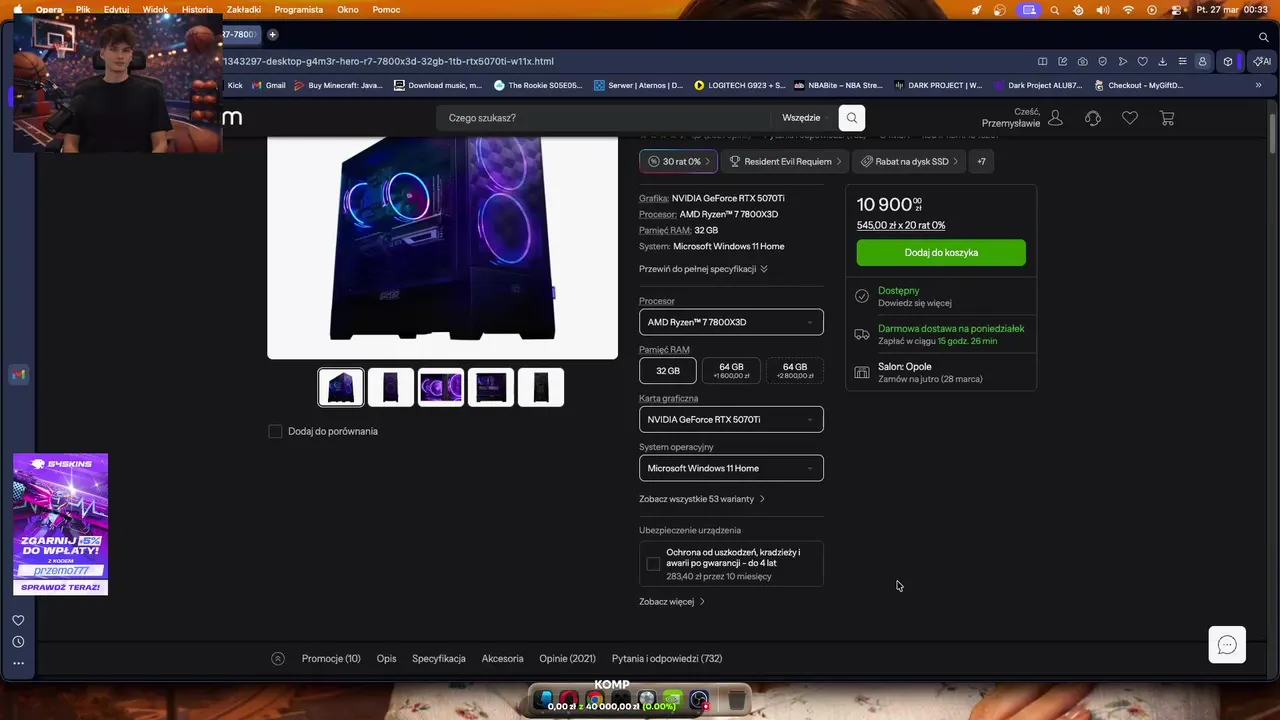Open Opera sidebar history clock icon
The height and width of the screenshot is (720, 1280).
coord(18,642)
